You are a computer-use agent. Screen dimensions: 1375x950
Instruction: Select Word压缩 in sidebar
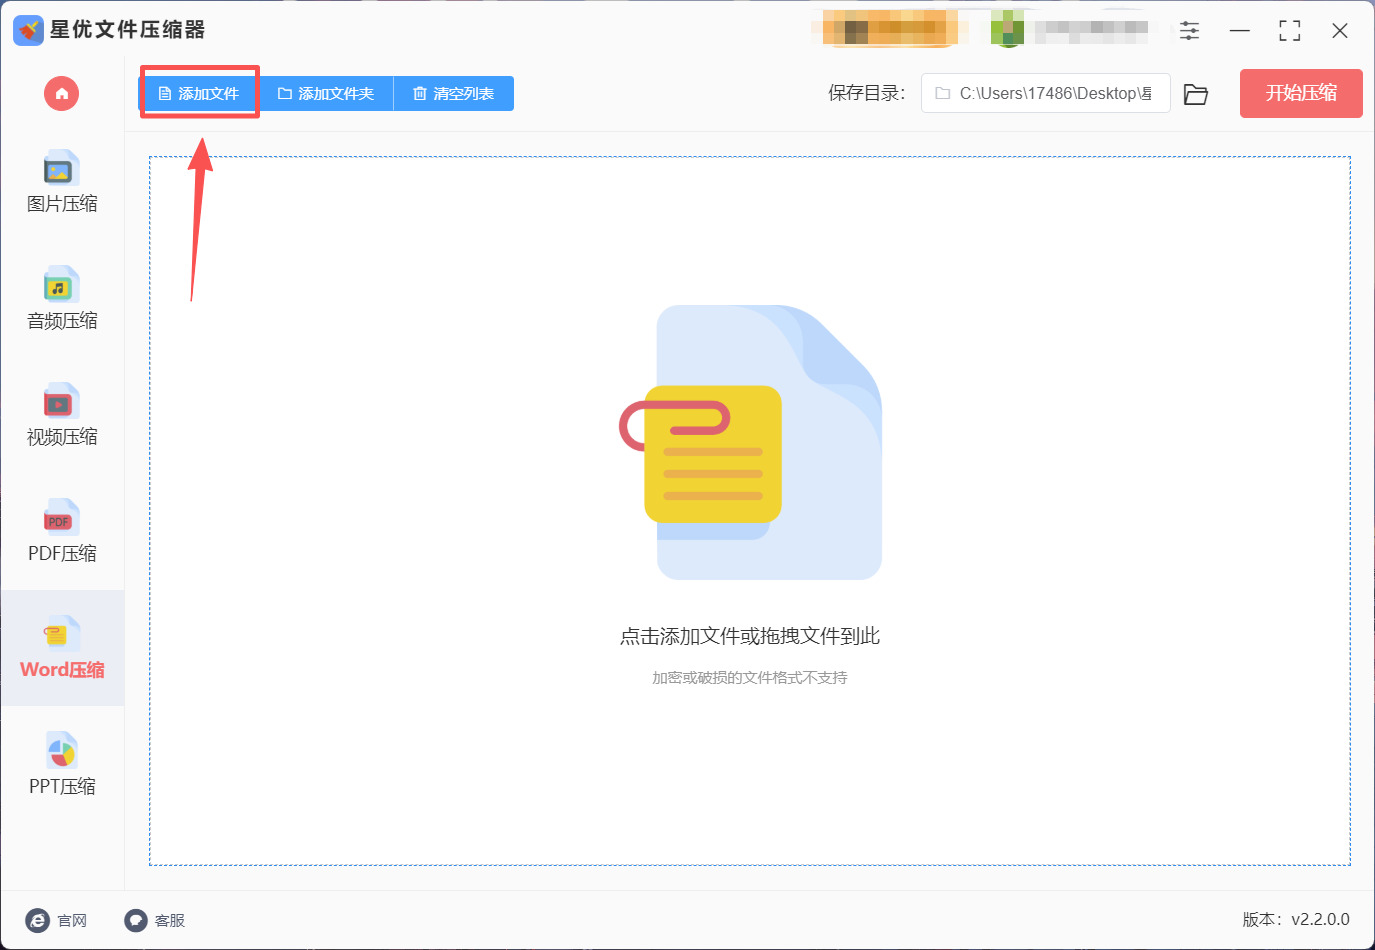(x=62, y=648)
